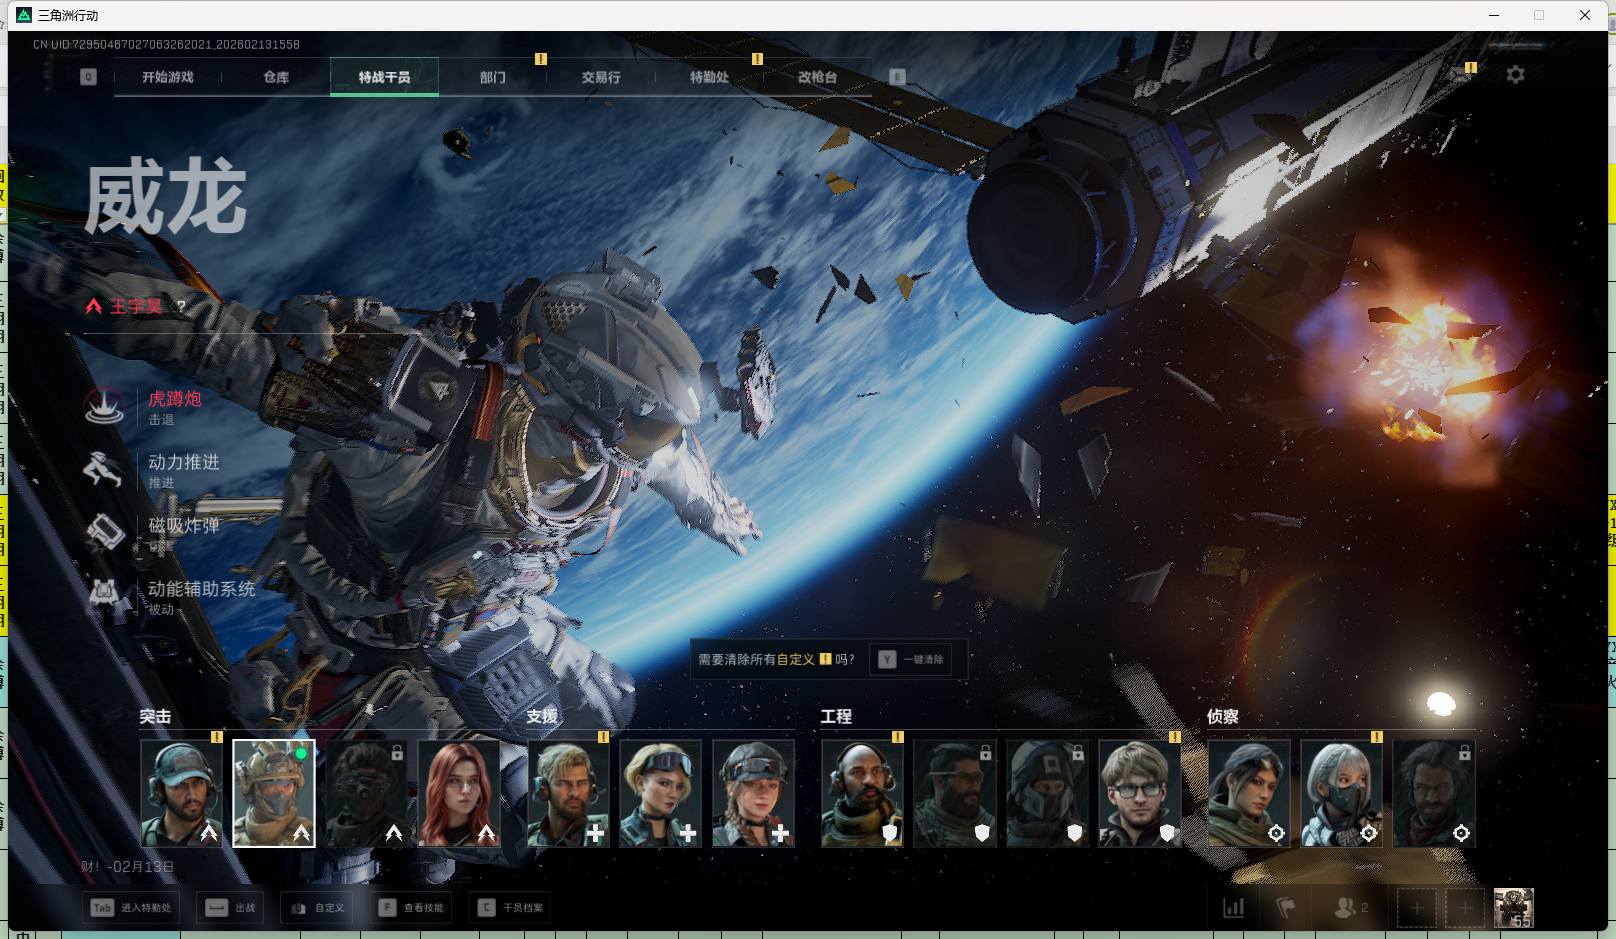Click the 开始游戏 tab

click(167, 77)
